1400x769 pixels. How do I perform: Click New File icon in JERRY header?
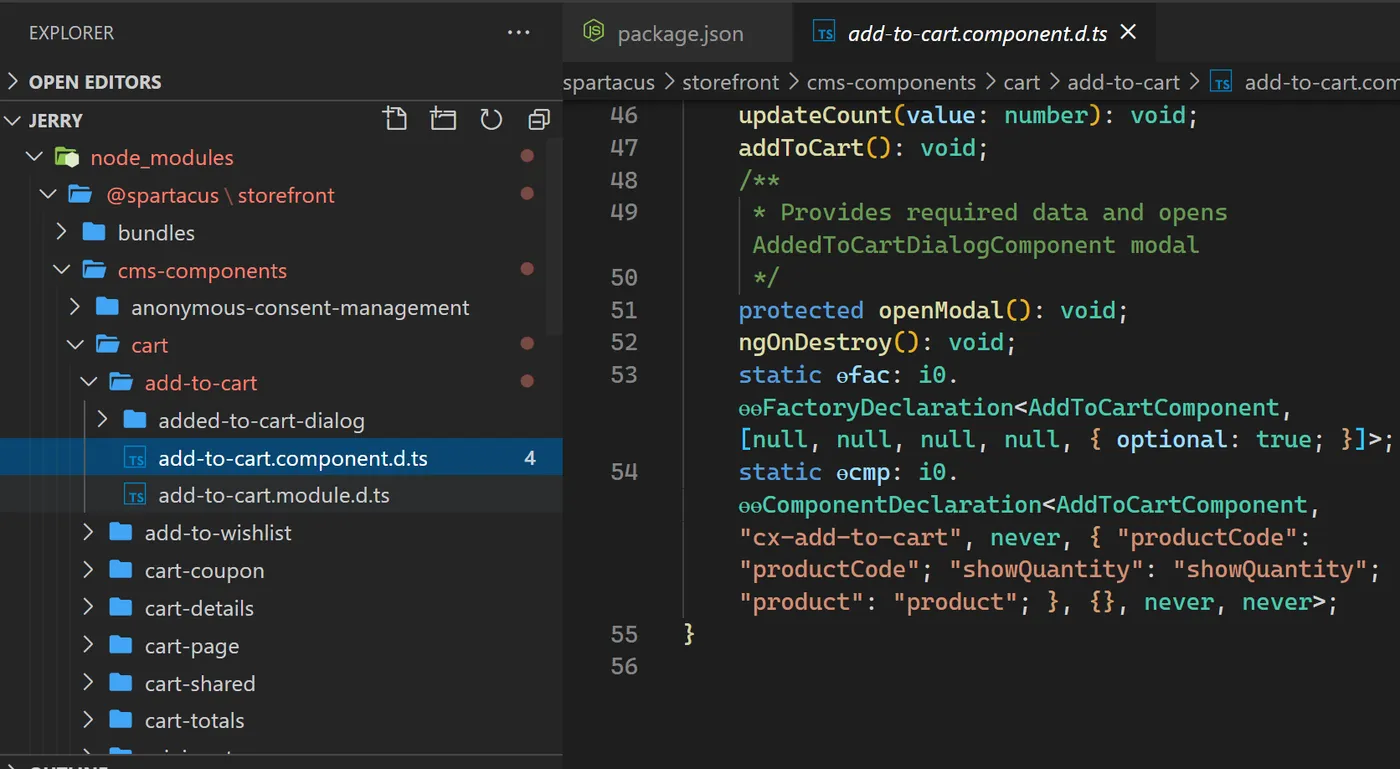click(x=395, y=120)
